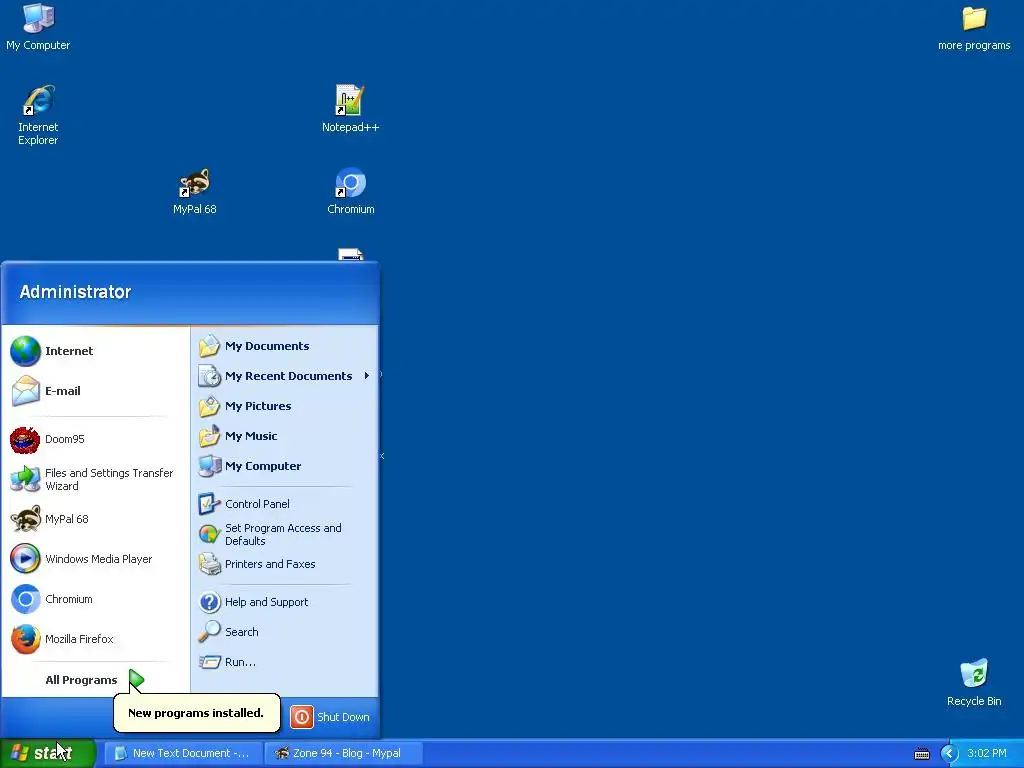The height and width of the screenshot is (768, 1024).
Task: Open the more programs folder
Action: 974,27
